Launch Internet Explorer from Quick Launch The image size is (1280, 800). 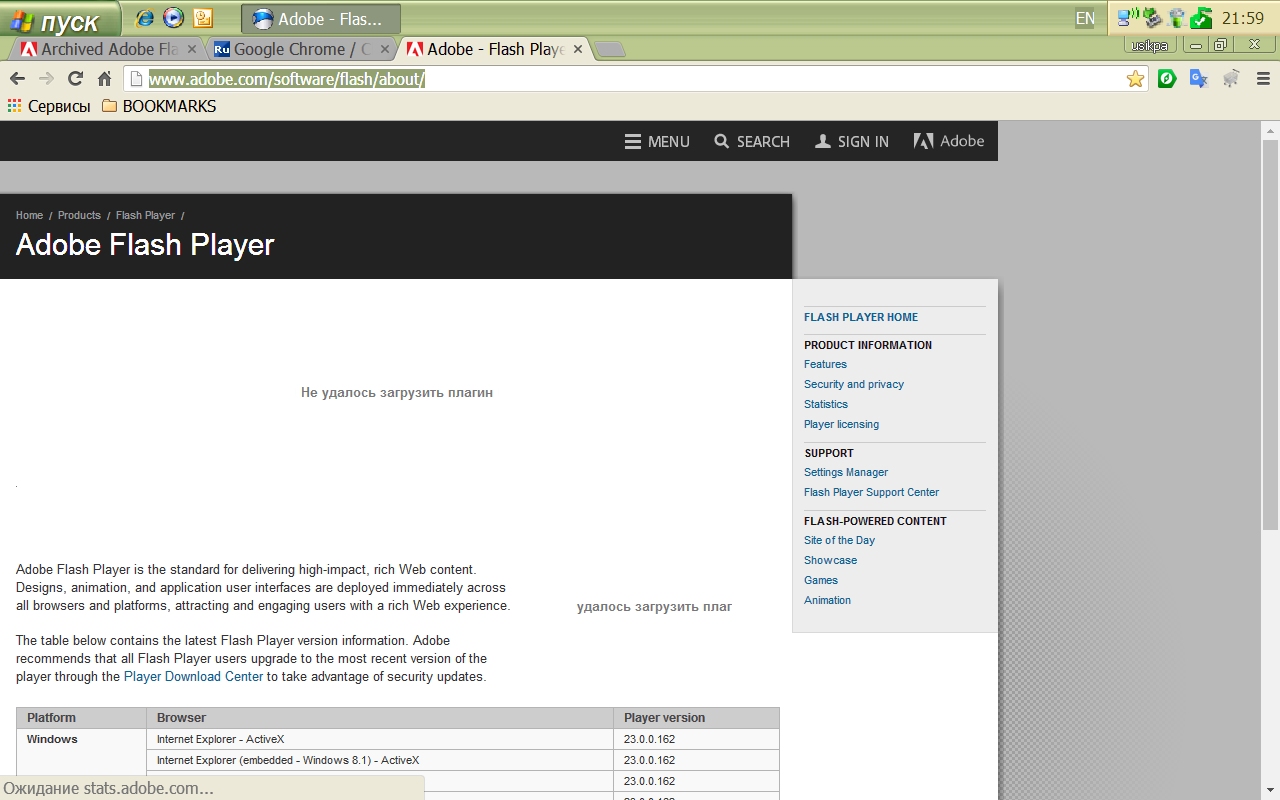(145, 18)
